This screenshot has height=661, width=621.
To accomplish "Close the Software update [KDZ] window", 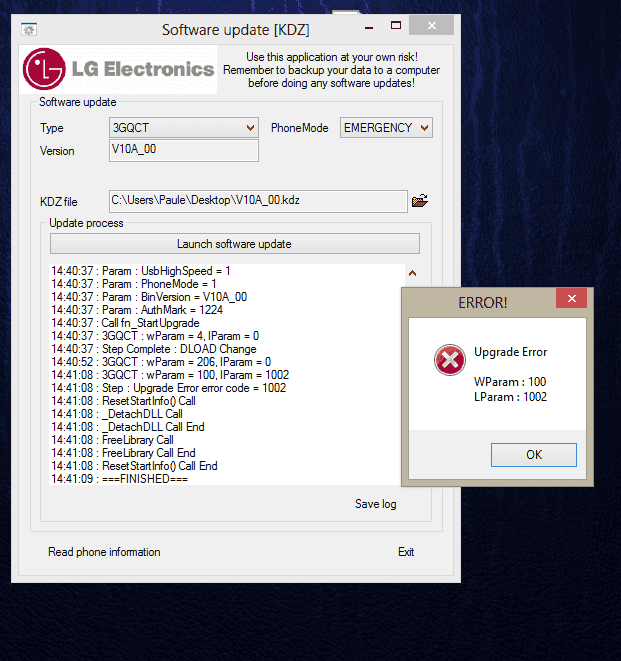I will 431,26.
